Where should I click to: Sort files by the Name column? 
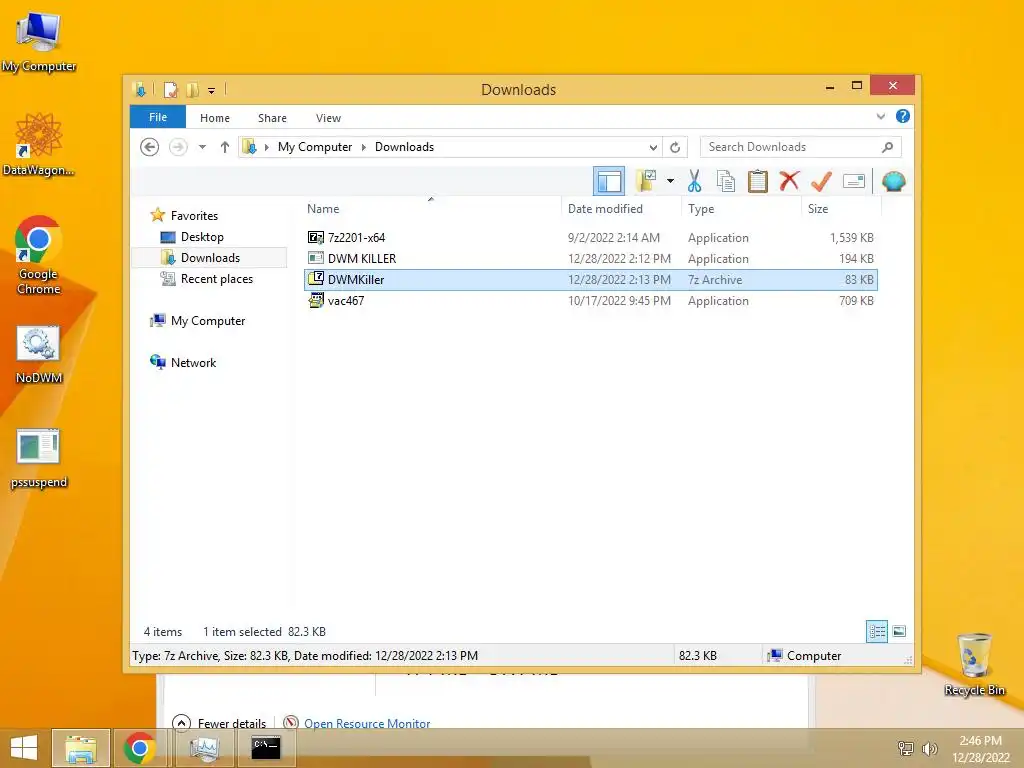[323, 209]
